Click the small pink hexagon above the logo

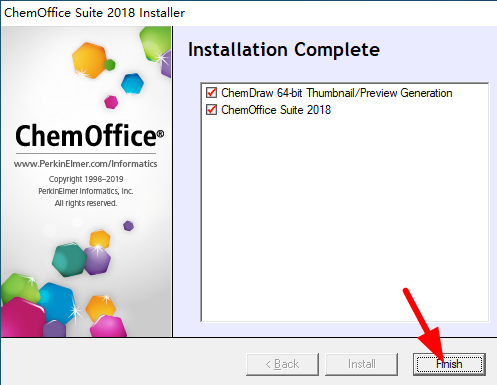pos(111,102)
